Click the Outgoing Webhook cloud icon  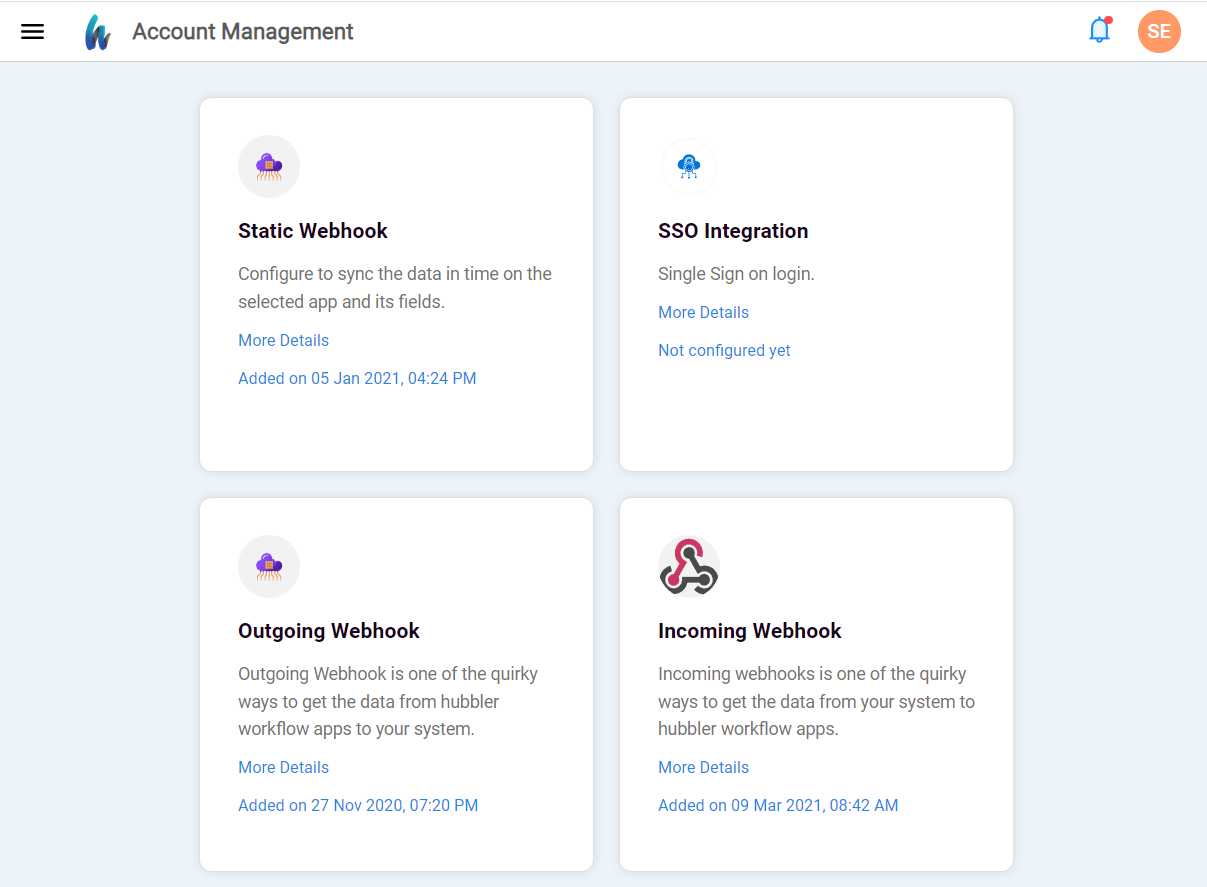(x=269, y=566)
